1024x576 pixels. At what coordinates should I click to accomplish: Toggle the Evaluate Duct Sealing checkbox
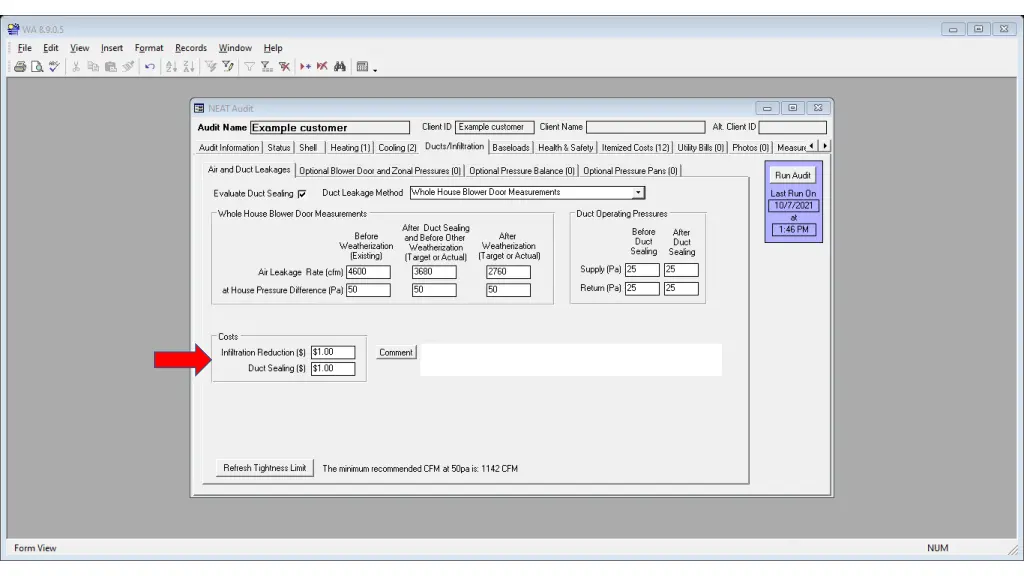coord(302,194)
